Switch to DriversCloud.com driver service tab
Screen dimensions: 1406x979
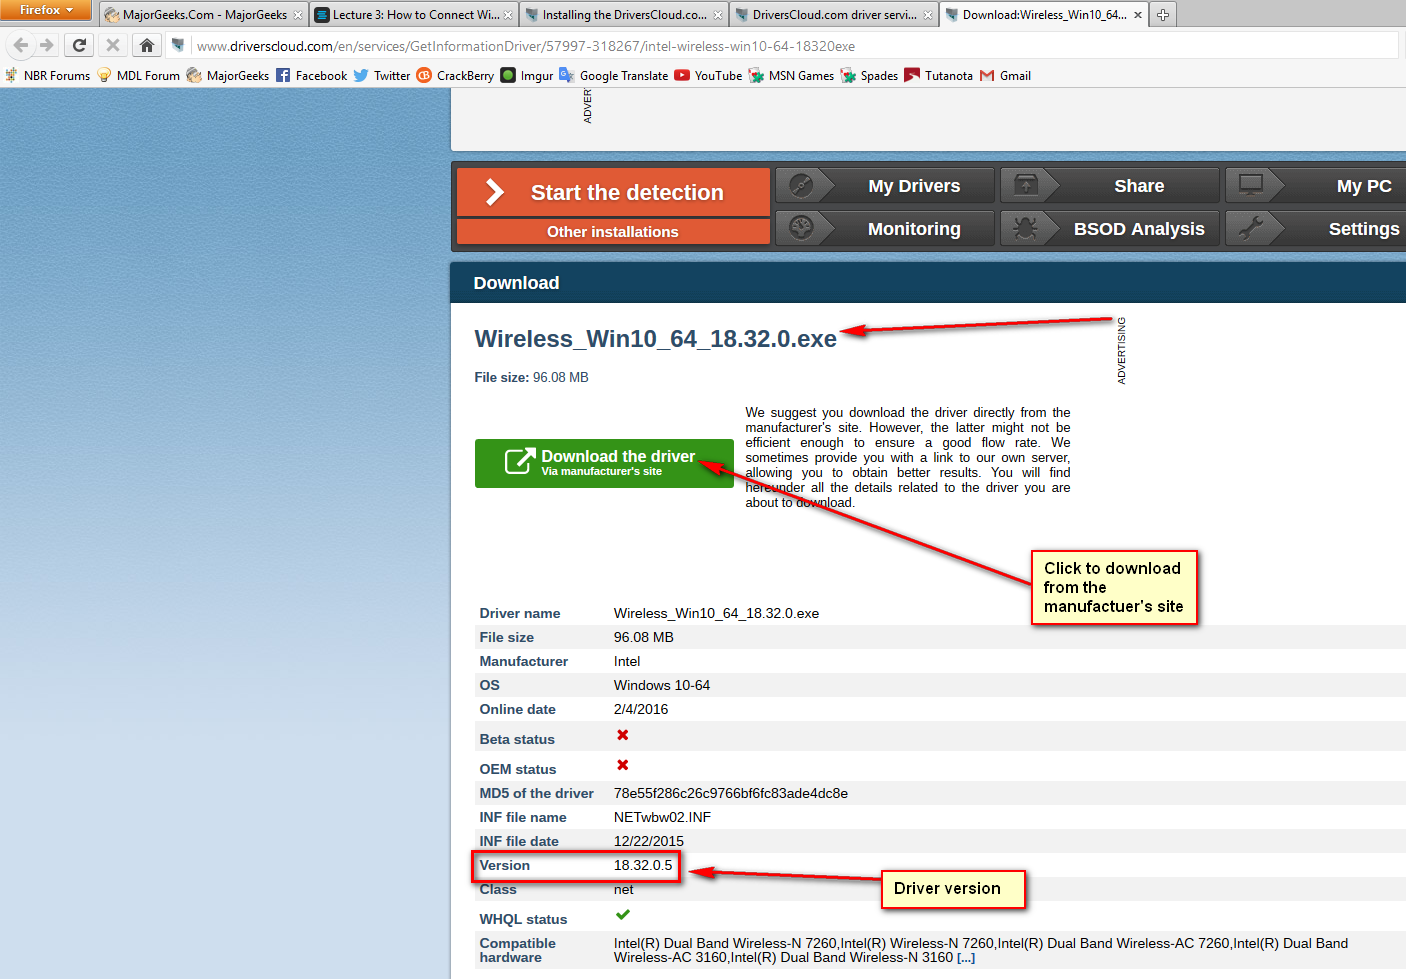tap(834, 15)
